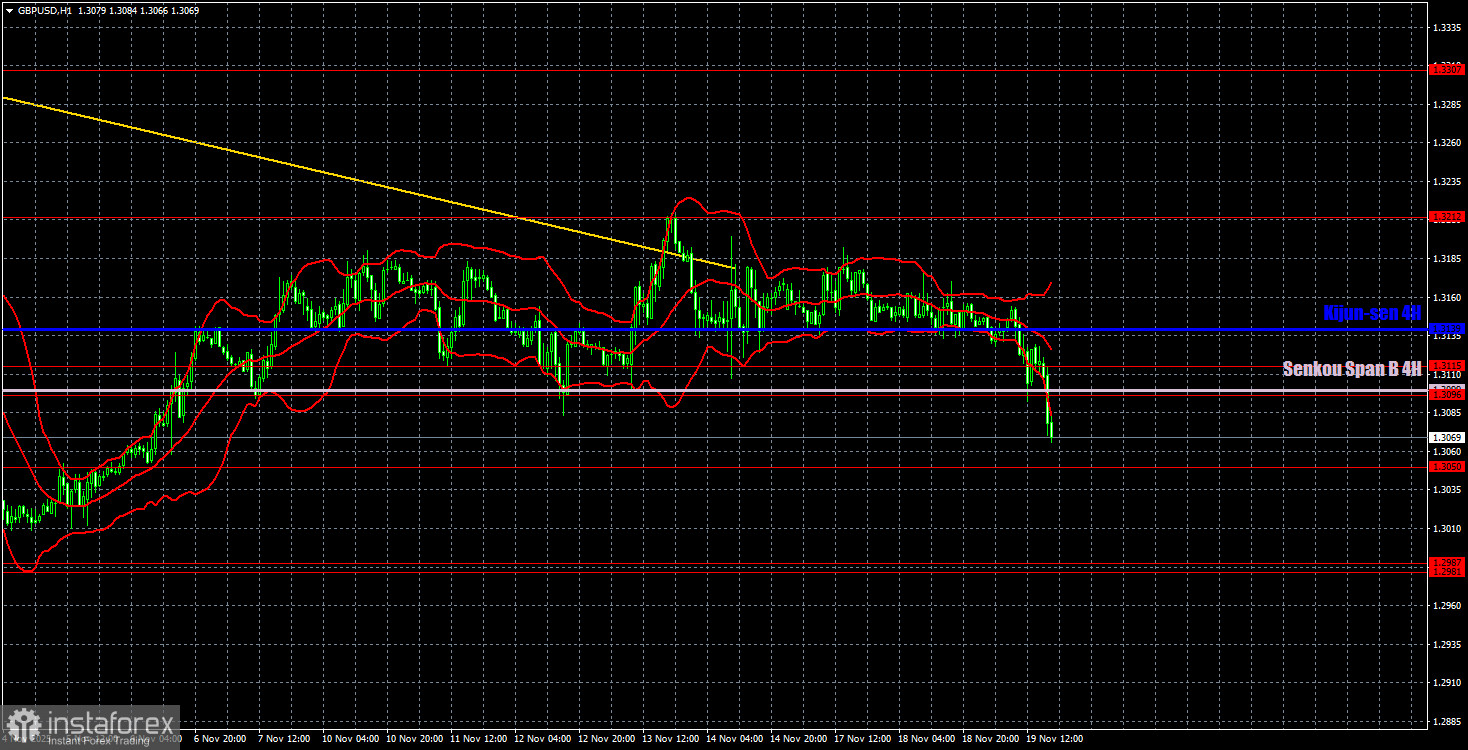This screenshot has height=750, width=1468.
Task: Open the GBPUSD,H1 chart dropdown triangle
Action: (10, 10)
